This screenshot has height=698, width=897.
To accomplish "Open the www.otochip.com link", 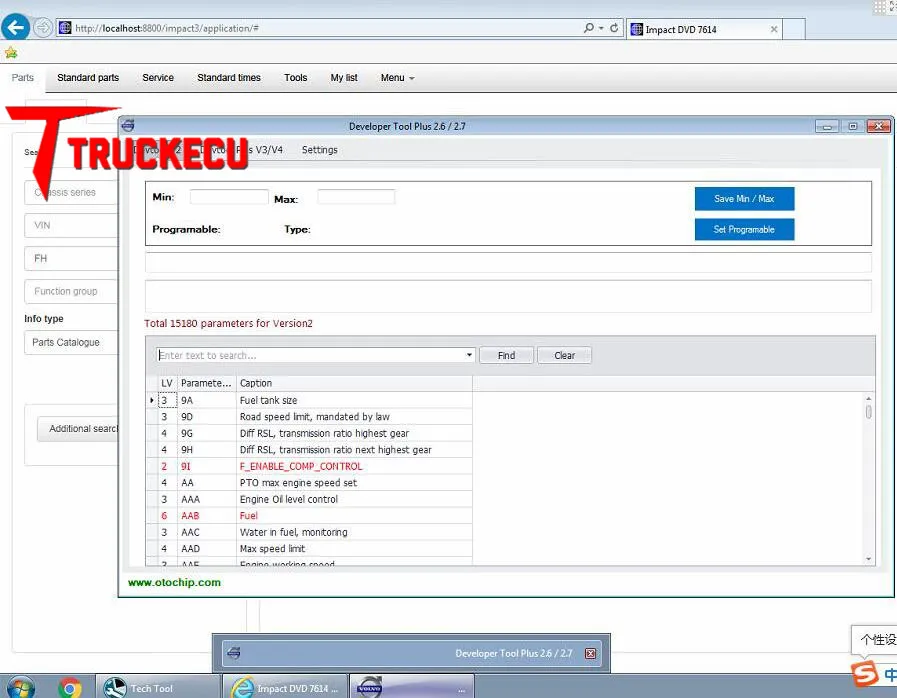I will [174, 582].
